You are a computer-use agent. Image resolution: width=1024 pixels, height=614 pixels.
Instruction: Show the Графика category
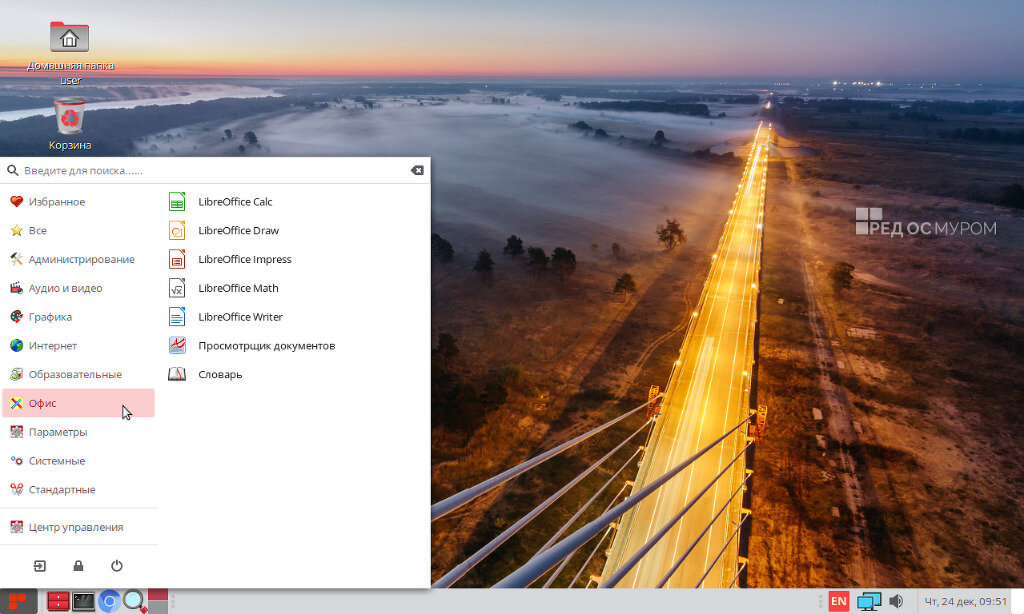pos(78,317)
